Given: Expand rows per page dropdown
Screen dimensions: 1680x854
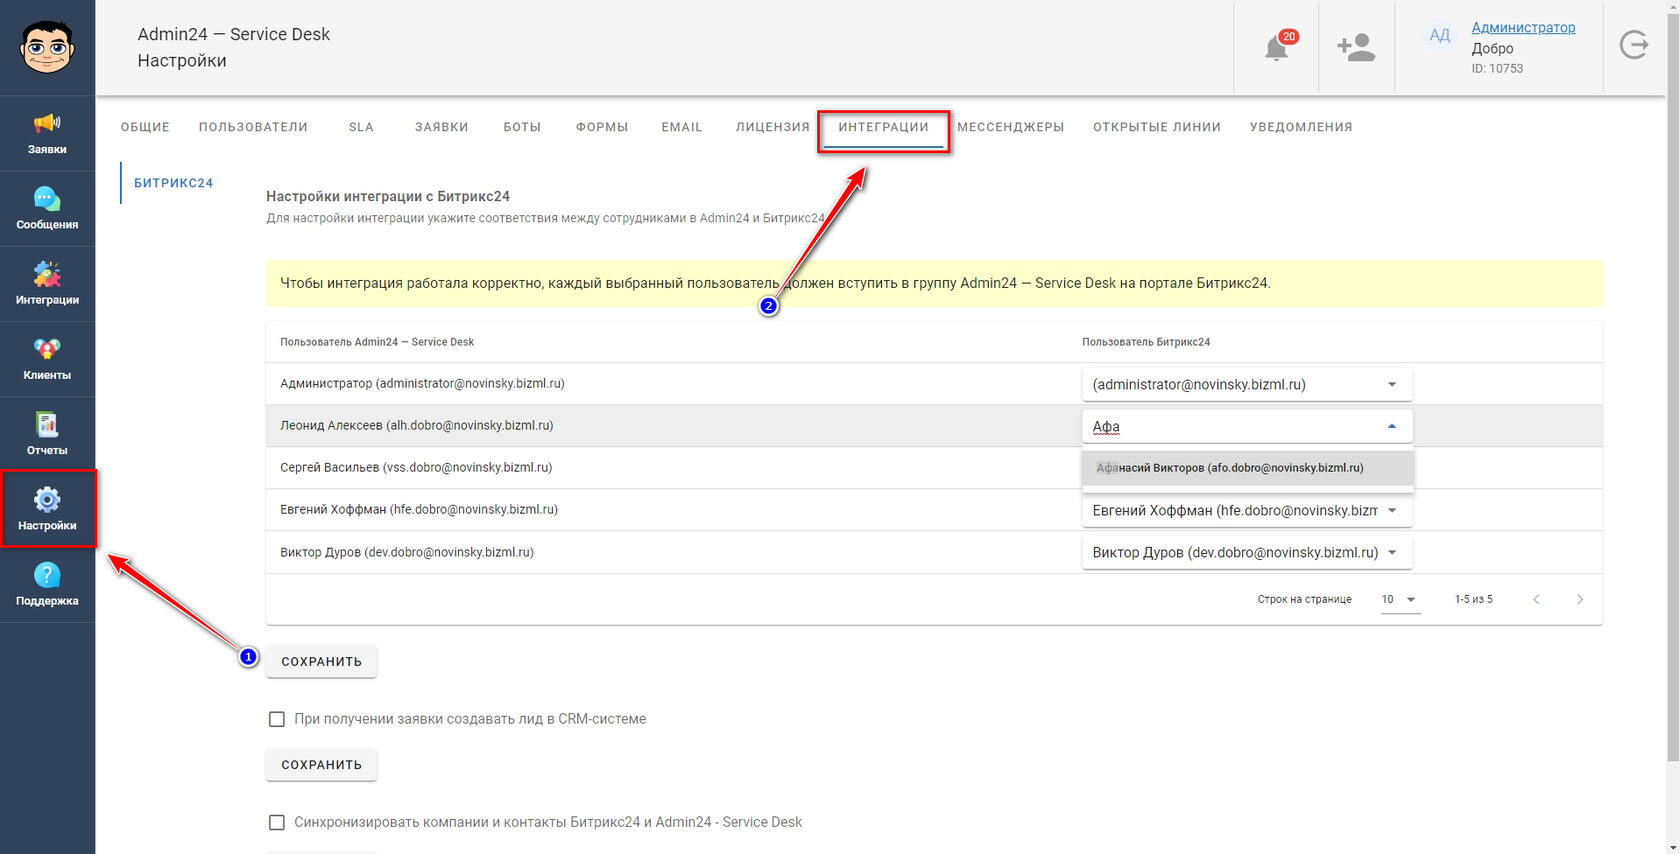Looking at the screenshot, I should click(x=1400, y=600).
